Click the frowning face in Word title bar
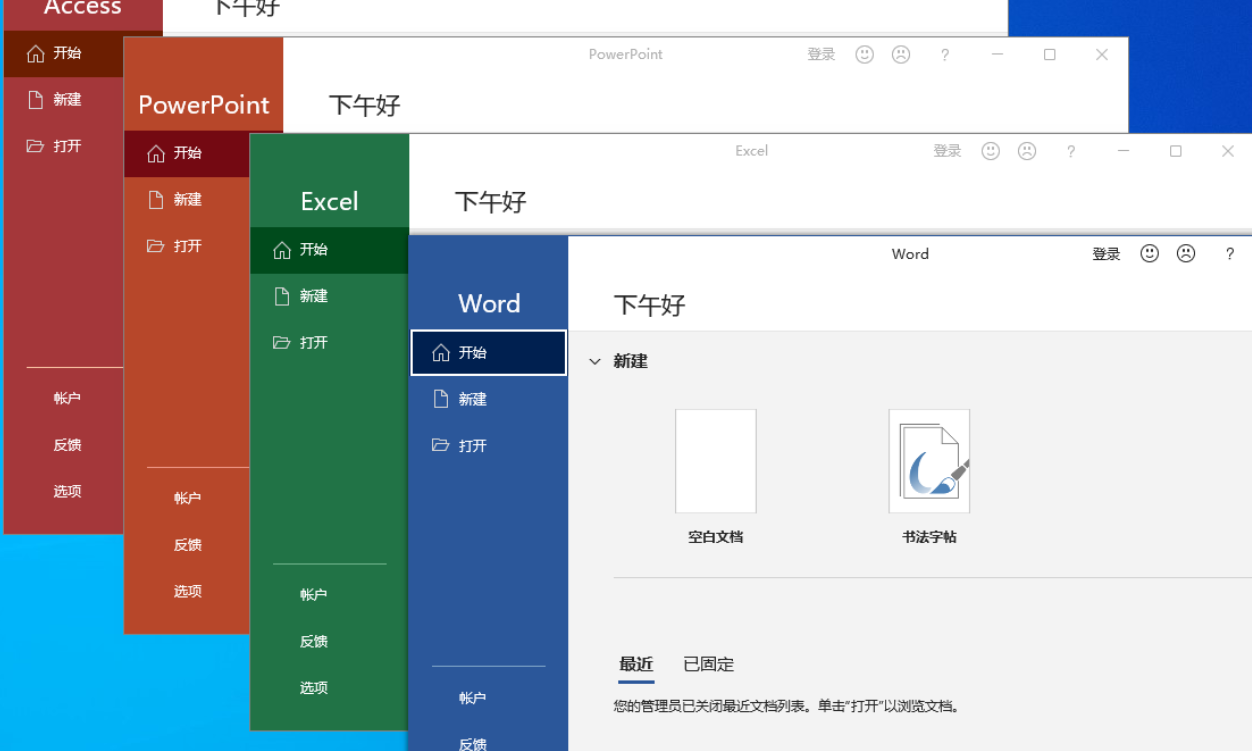This screenshot has width=1252, height=751. [1186, 254]
